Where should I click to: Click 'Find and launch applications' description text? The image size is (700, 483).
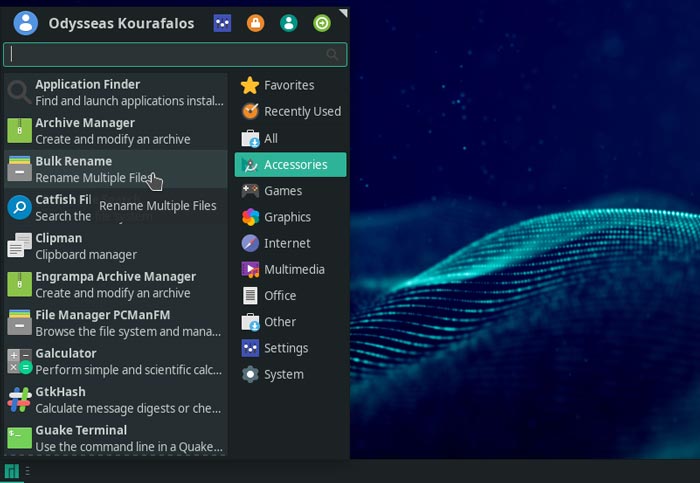[x=129, y=101]
